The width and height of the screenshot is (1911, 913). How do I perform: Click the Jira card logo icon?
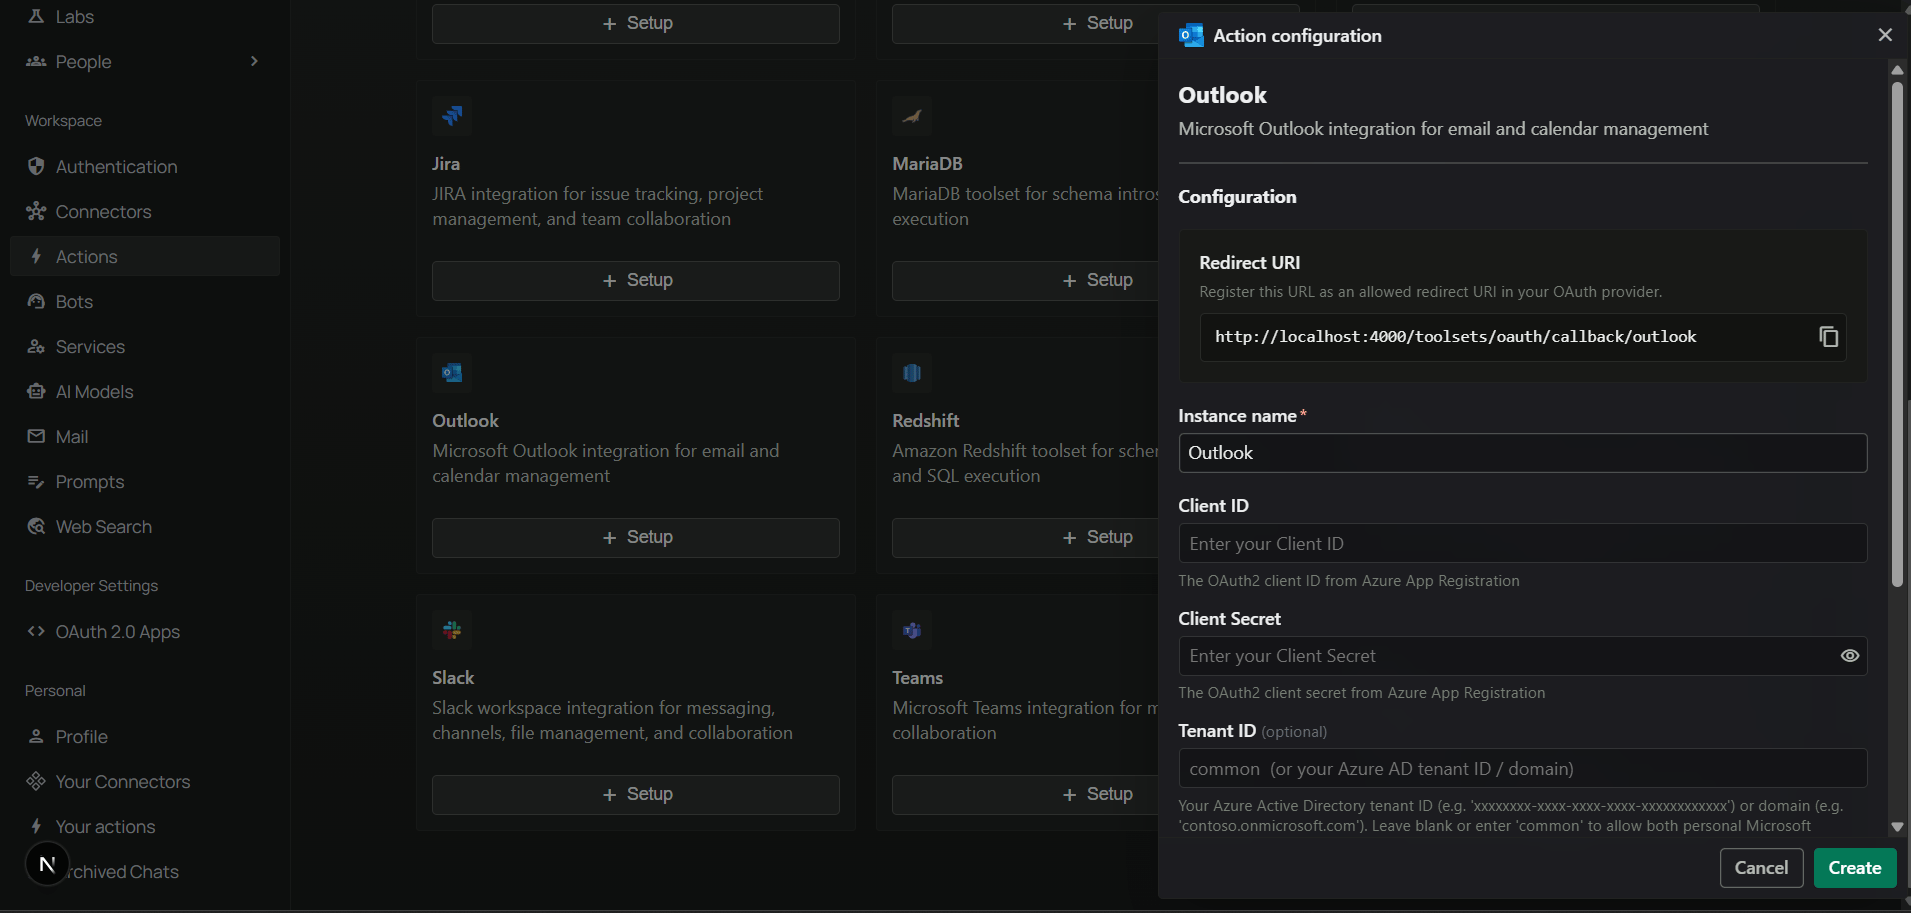click(452, 115)
